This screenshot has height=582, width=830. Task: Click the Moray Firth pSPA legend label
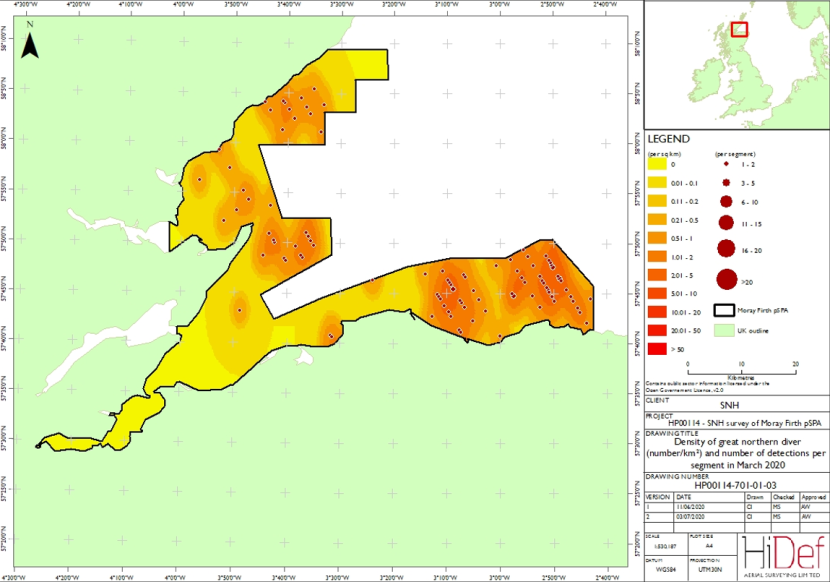point(763,310)
